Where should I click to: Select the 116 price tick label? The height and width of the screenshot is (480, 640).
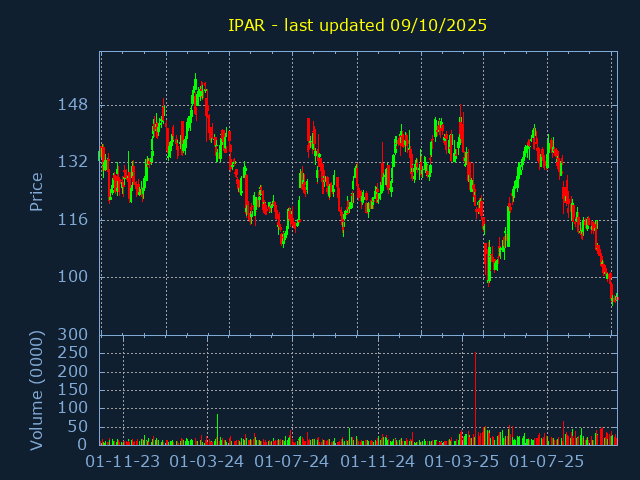click(x=72, y=220)
